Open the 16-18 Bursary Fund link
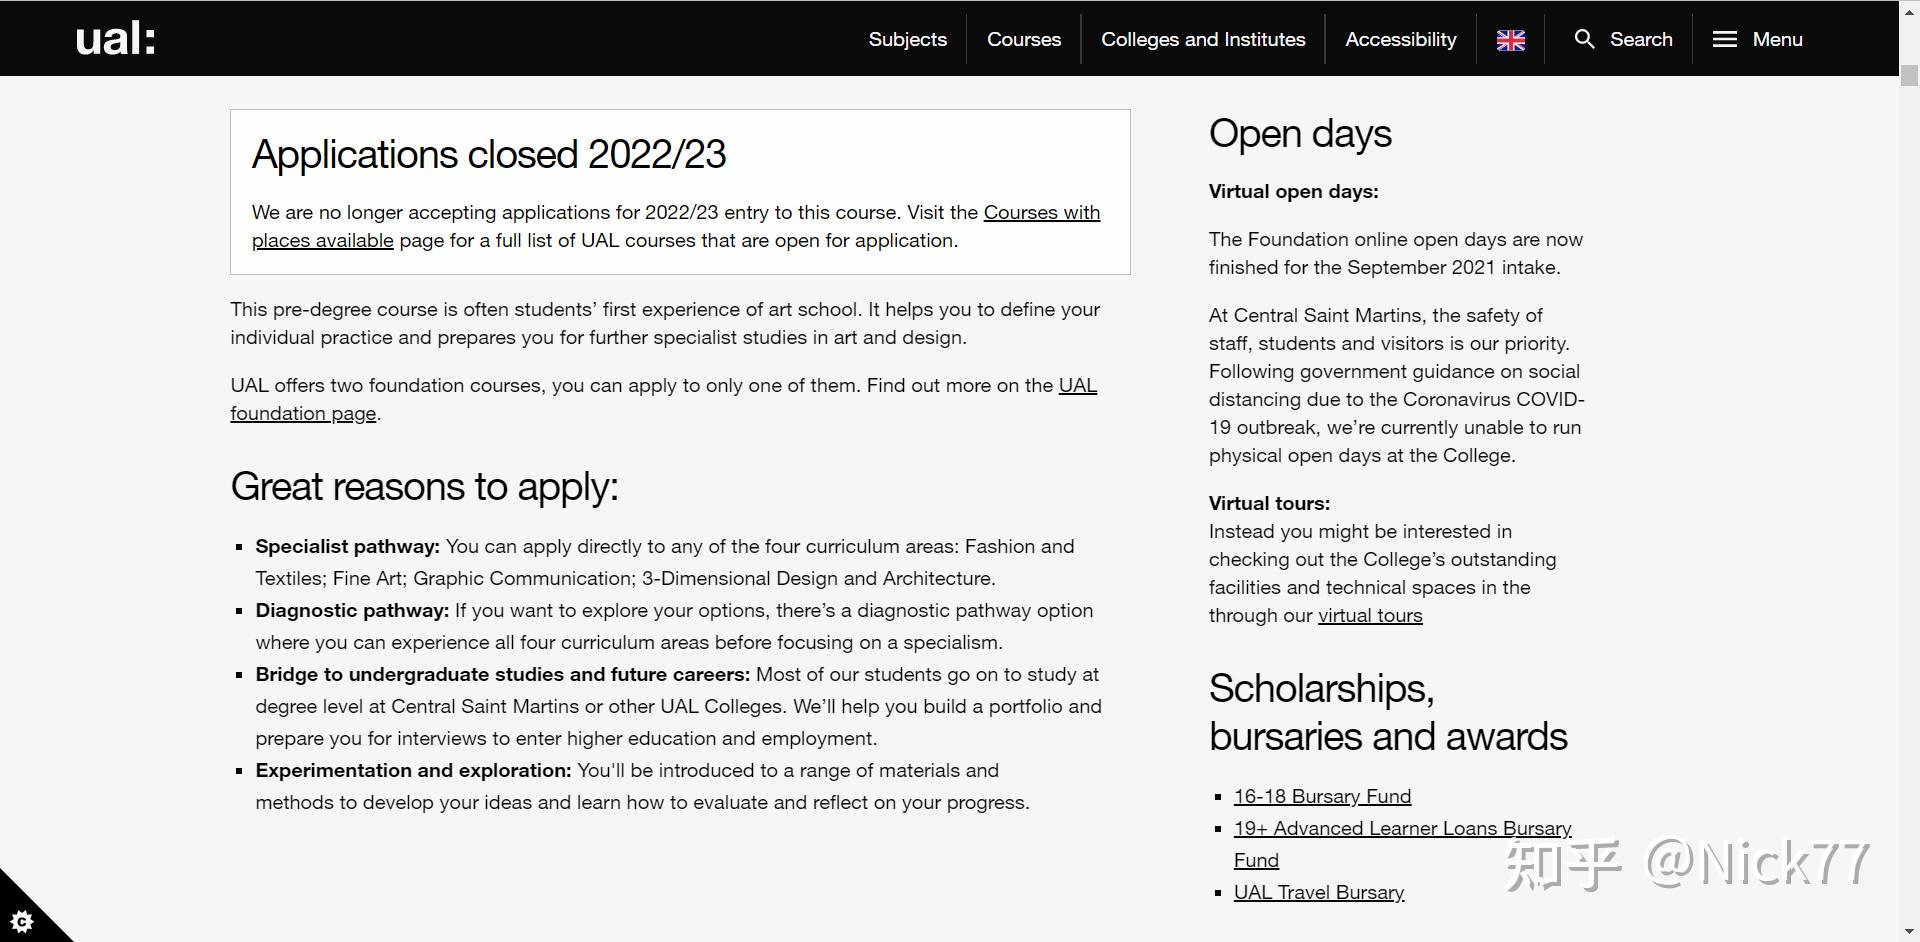The height and width of the screenshot is (942, 1920). tap(1322, 796)
